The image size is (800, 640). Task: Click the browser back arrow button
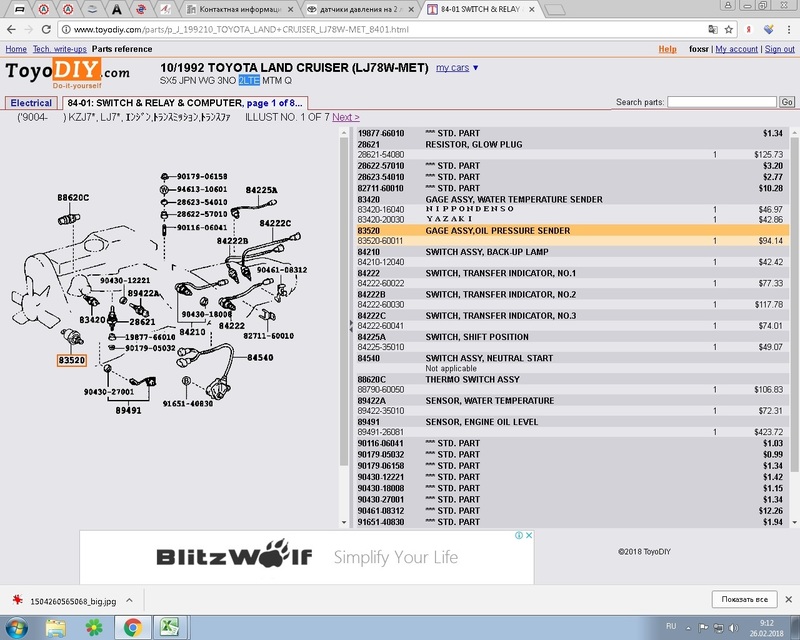[x=12, y=30]
